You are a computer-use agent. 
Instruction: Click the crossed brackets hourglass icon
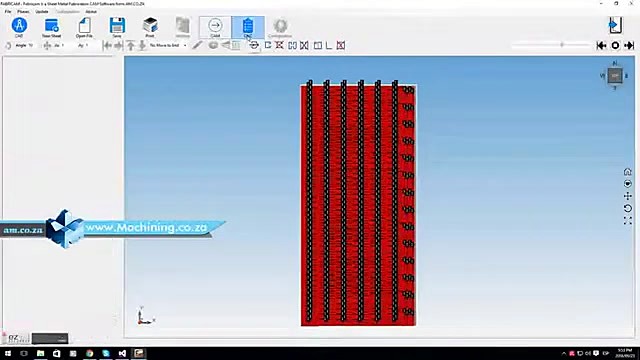click(304, 45)
